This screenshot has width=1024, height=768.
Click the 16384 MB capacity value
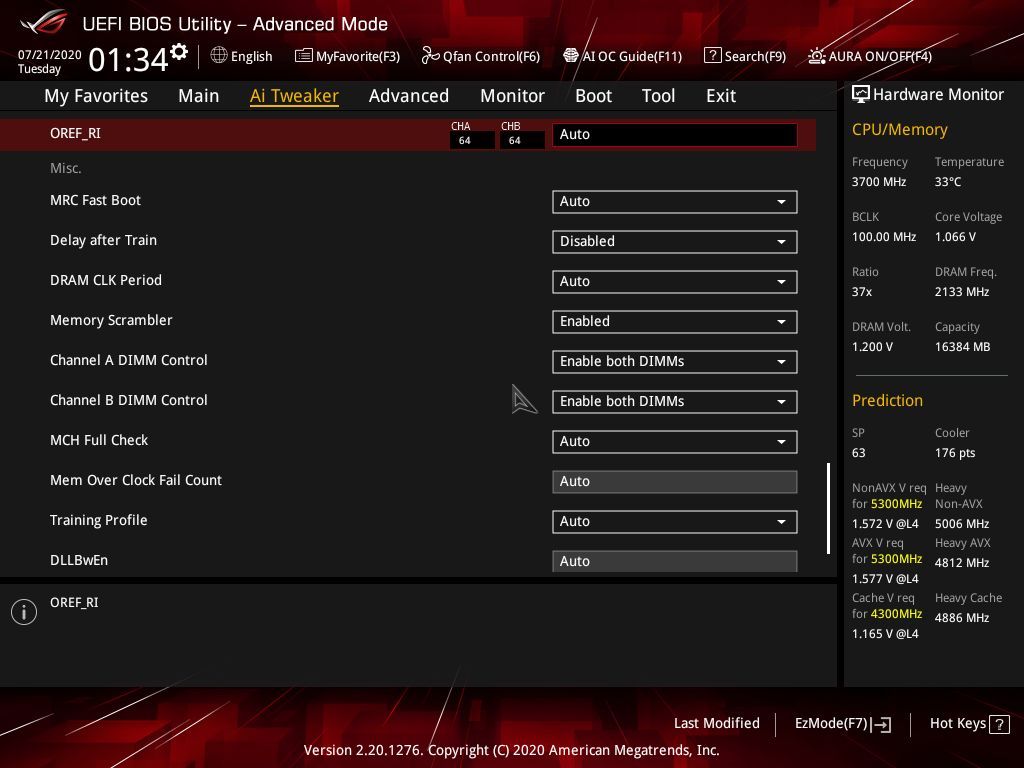(x=963, y=347)
